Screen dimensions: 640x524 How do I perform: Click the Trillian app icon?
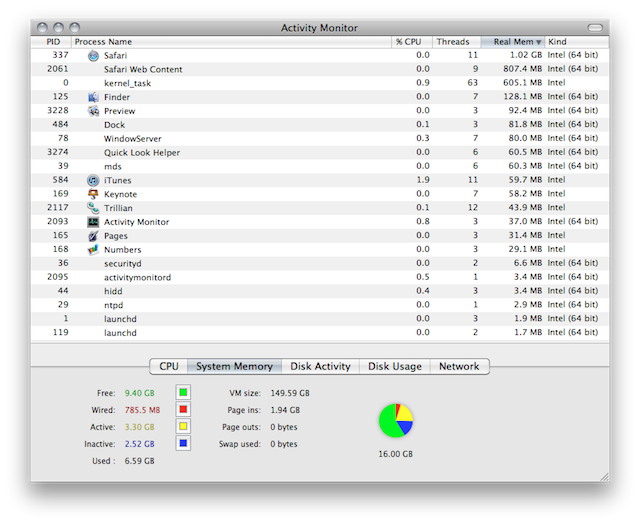click(93, 208)
